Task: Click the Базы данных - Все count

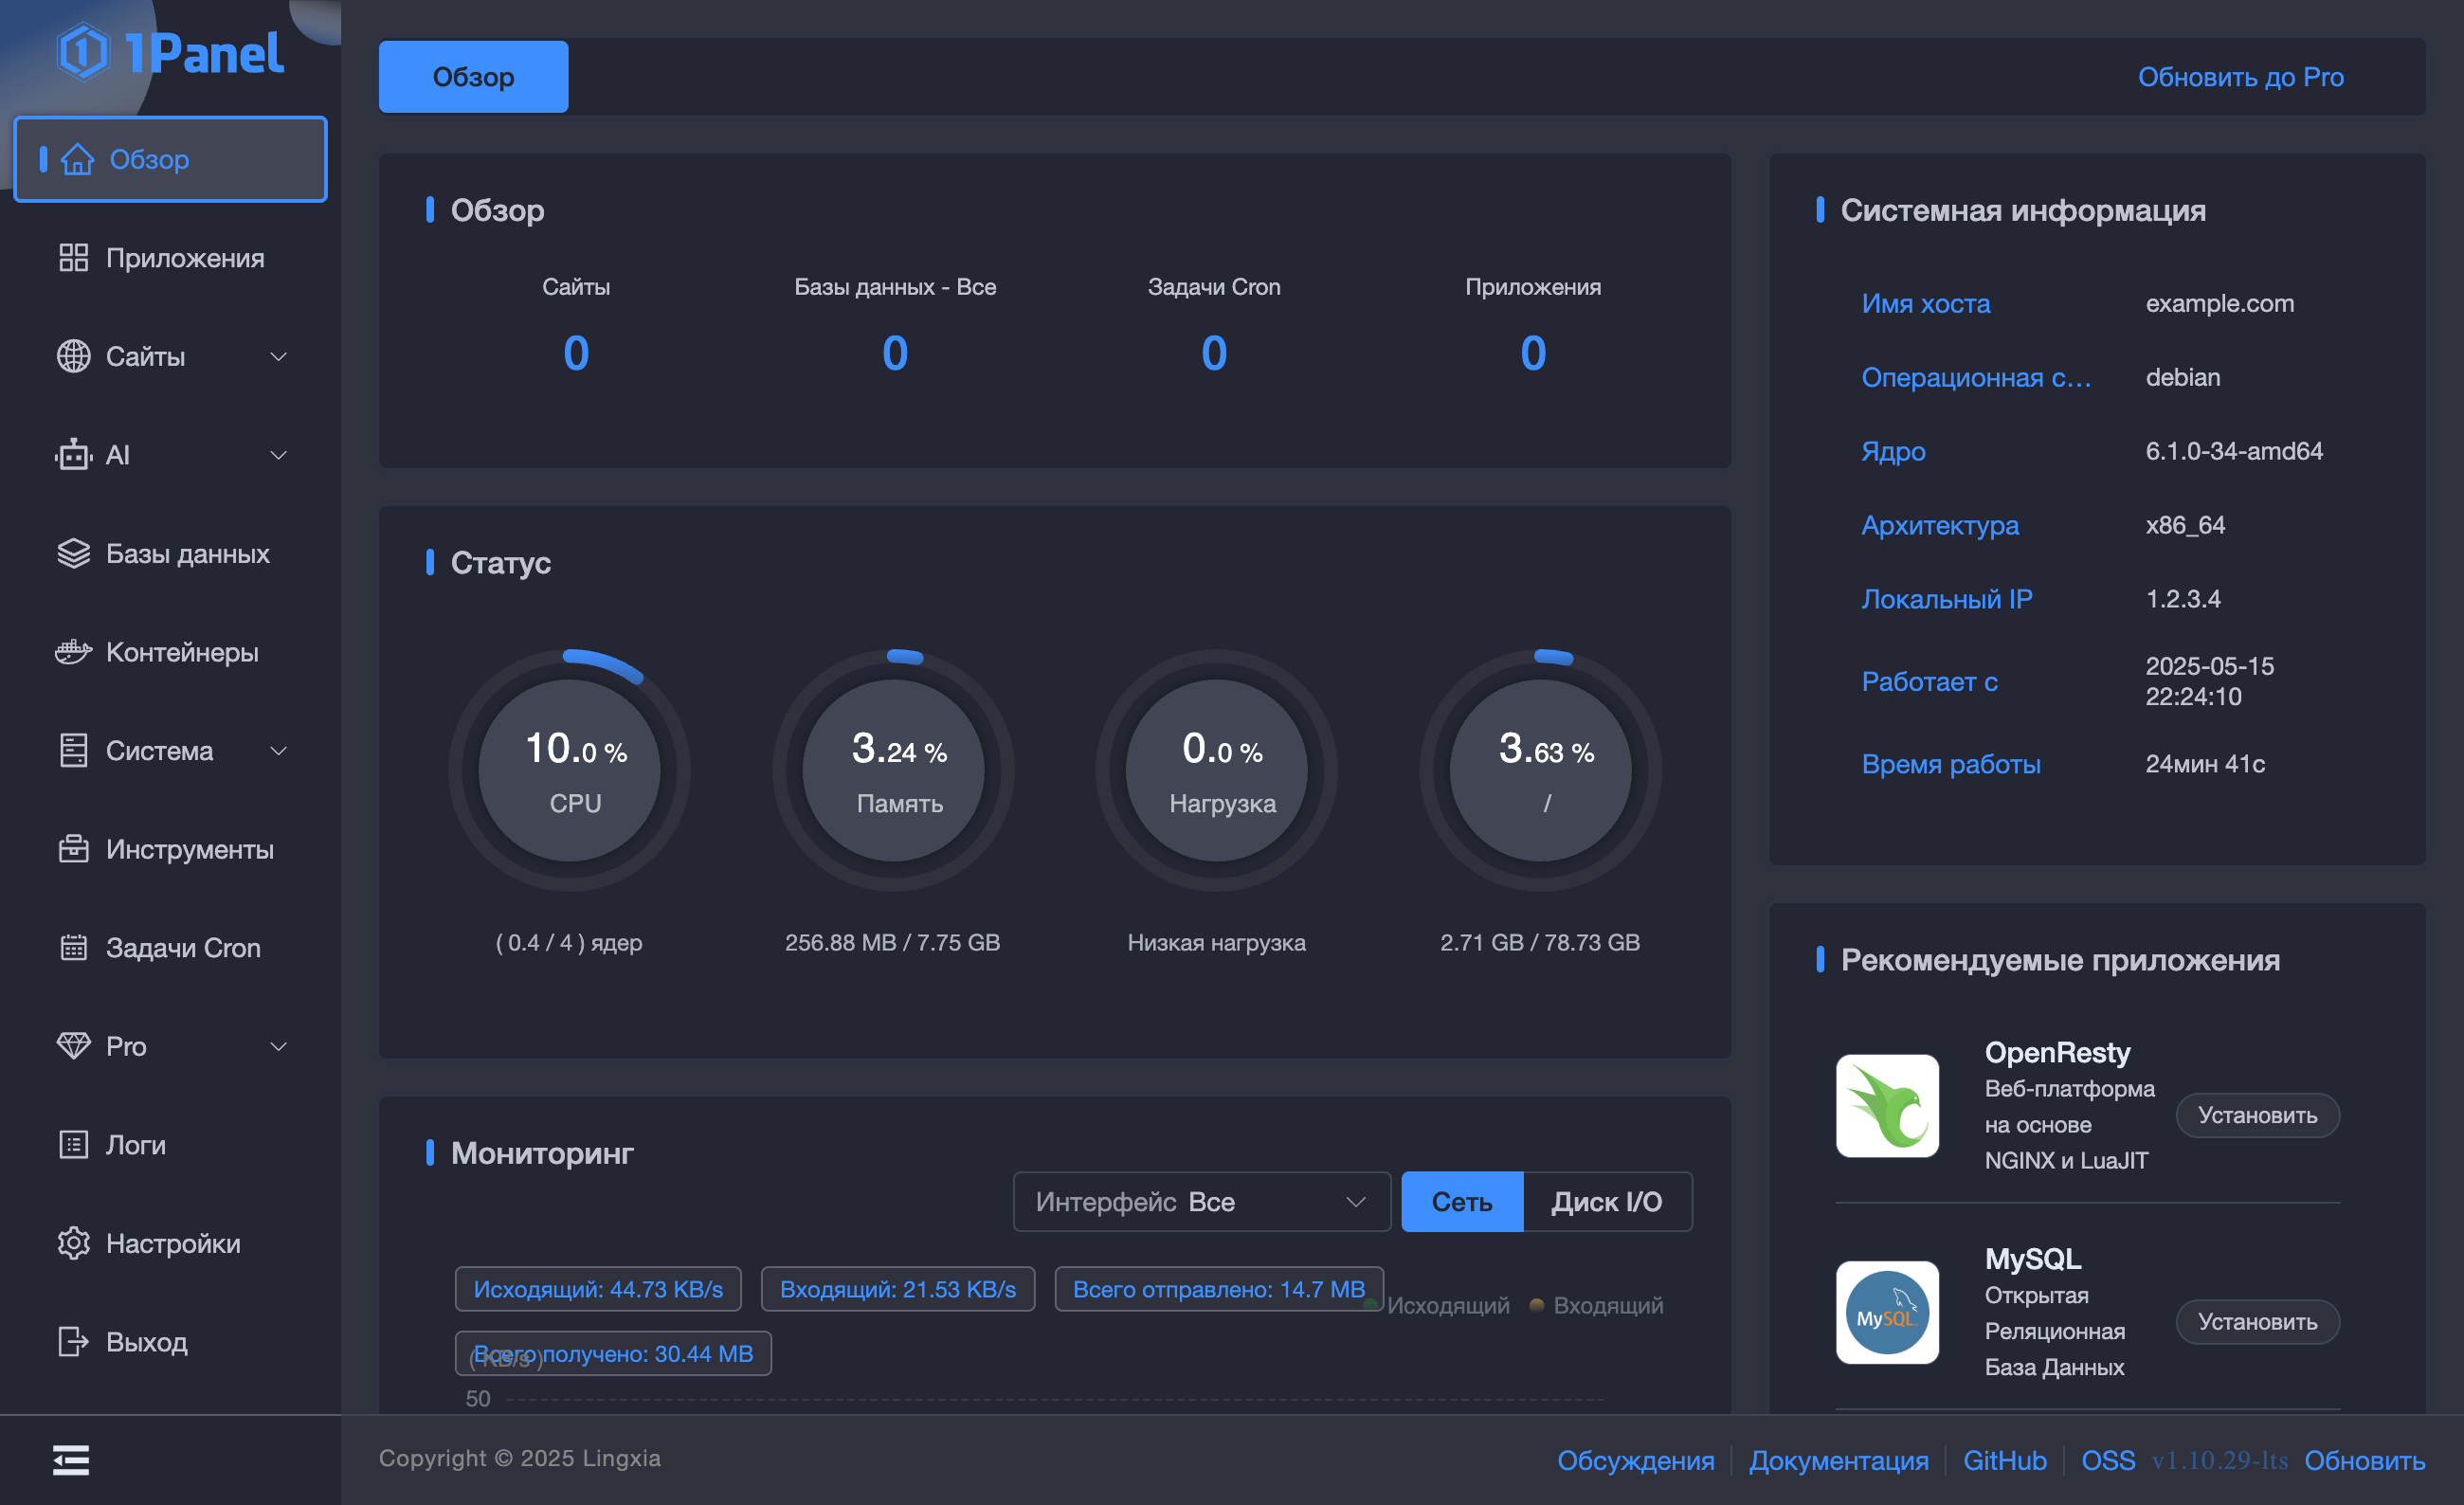Action: point(895,353)
